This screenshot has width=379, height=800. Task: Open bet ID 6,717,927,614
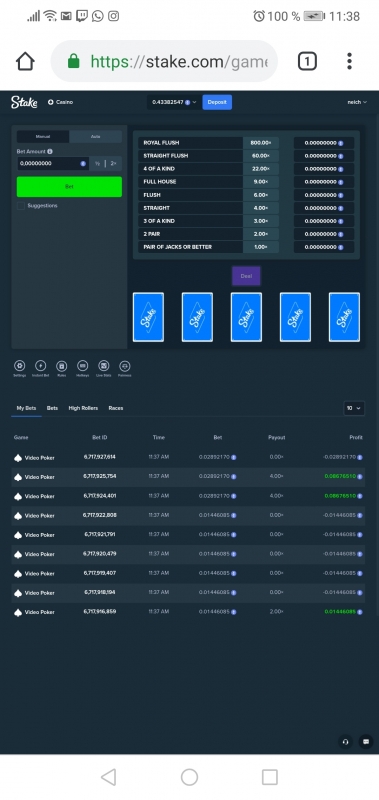pos(99,457)
